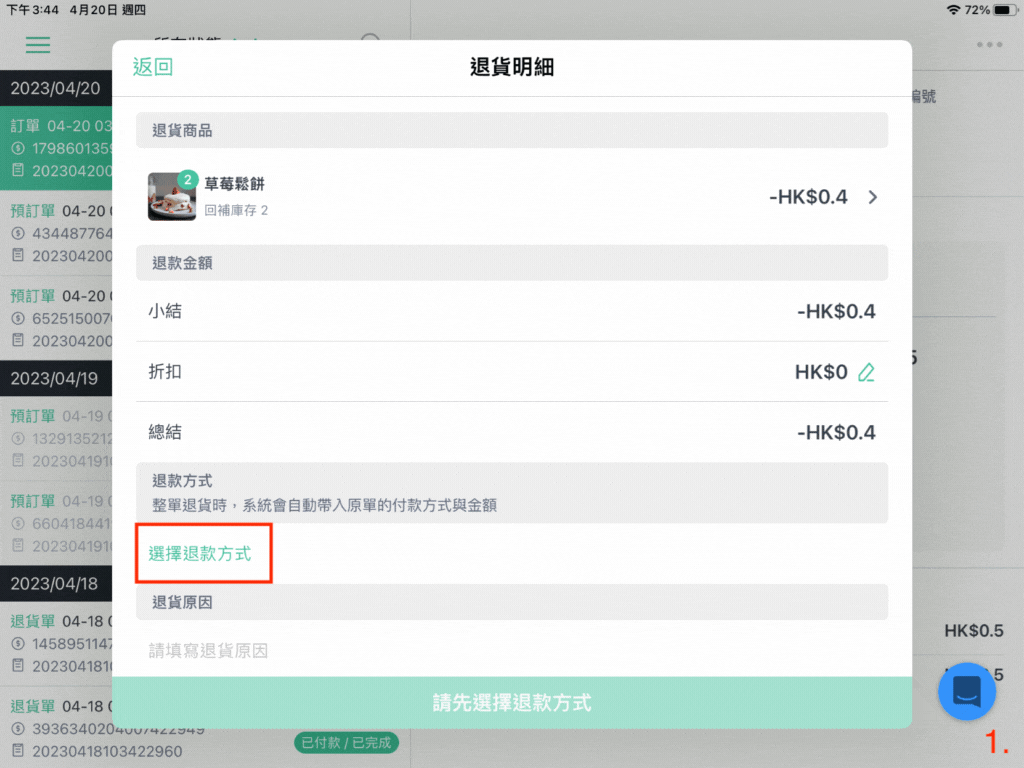Open 預訂單 order with number 1329135212

coord(56,438)
